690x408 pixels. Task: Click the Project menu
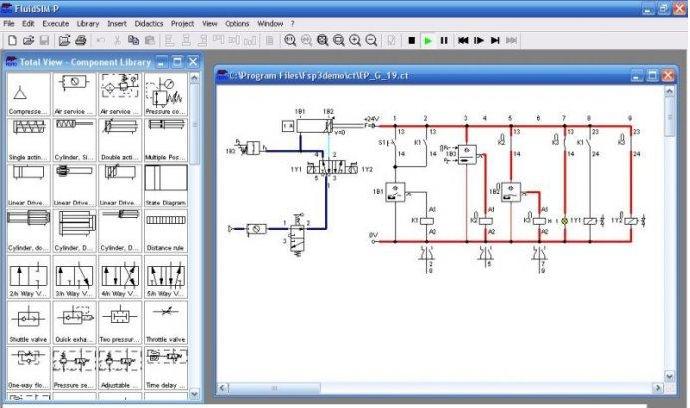click(182, 22)
